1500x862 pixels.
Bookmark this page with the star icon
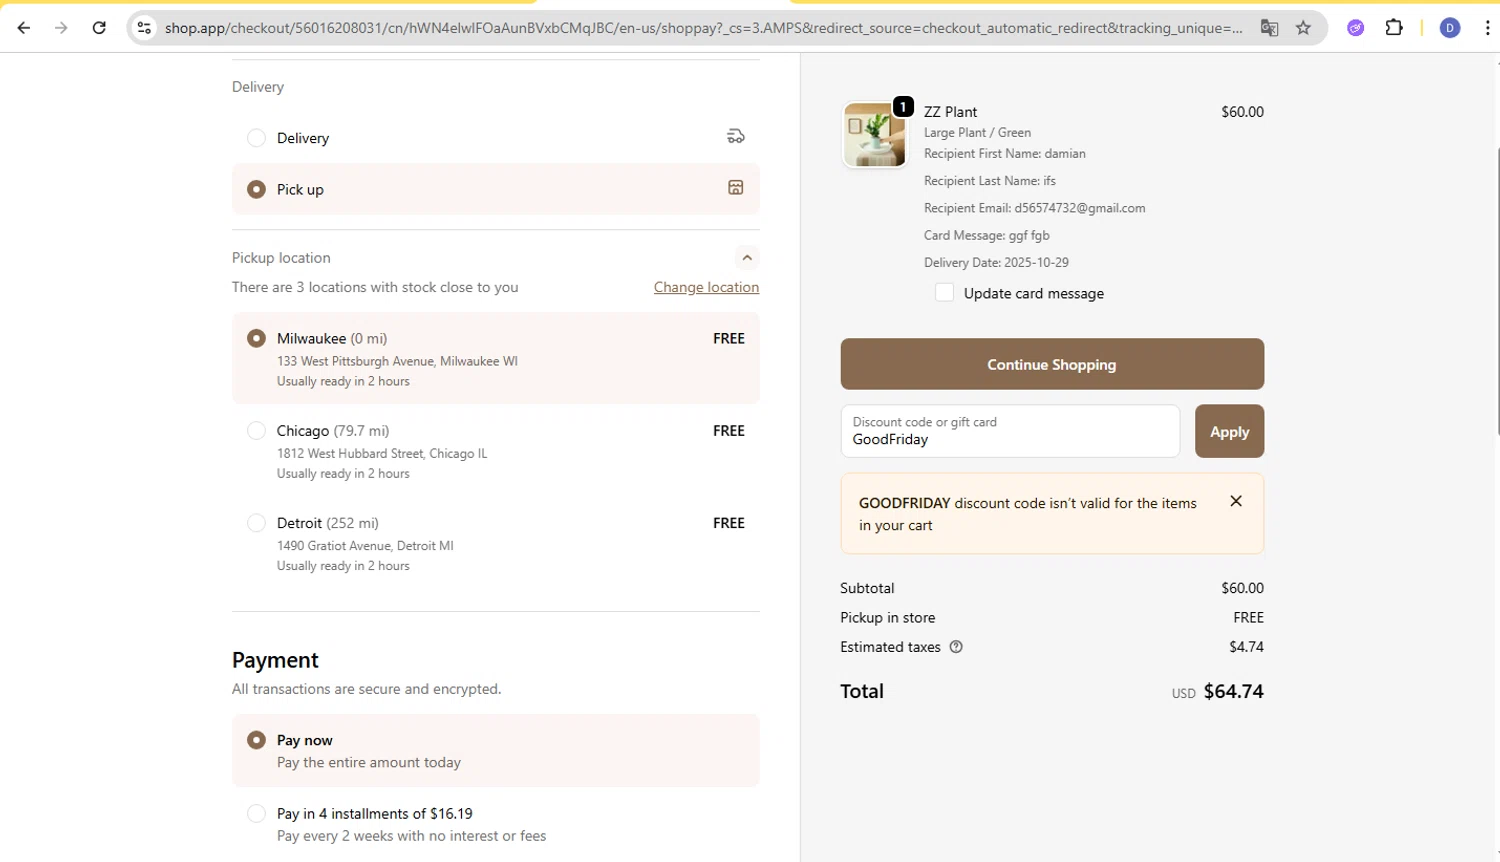1303,28
